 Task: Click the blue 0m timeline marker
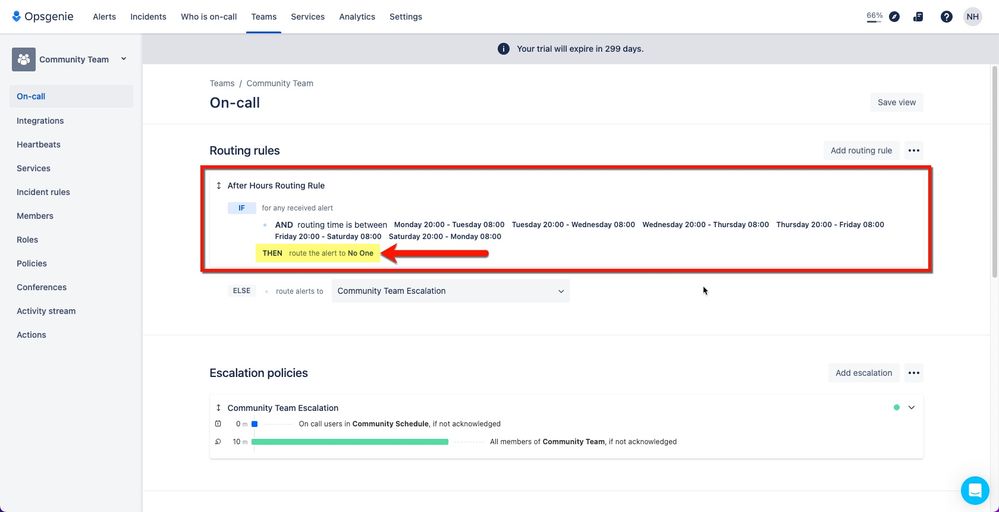[254, 423]
